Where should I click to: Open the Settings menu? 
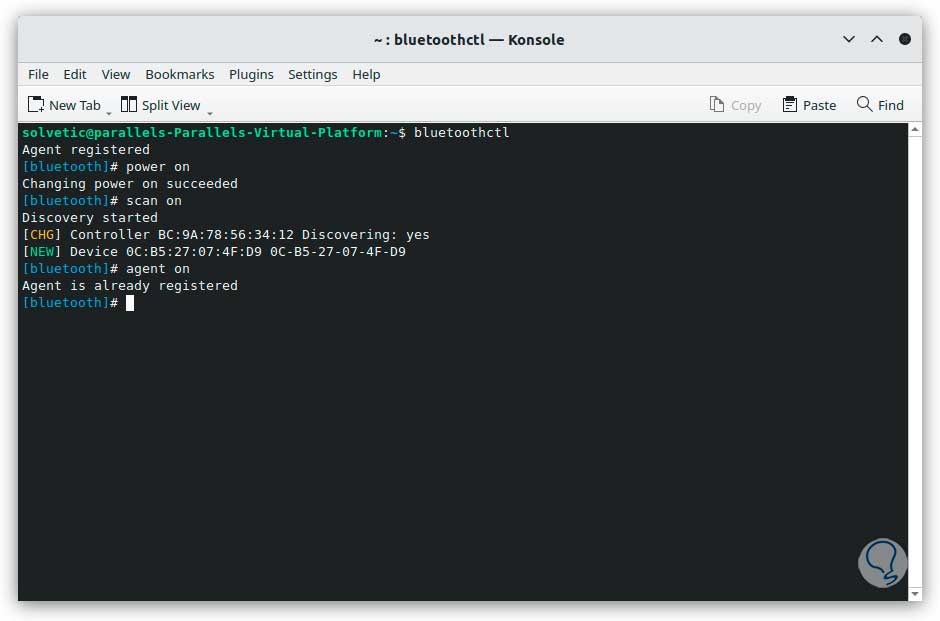[313, 74]
